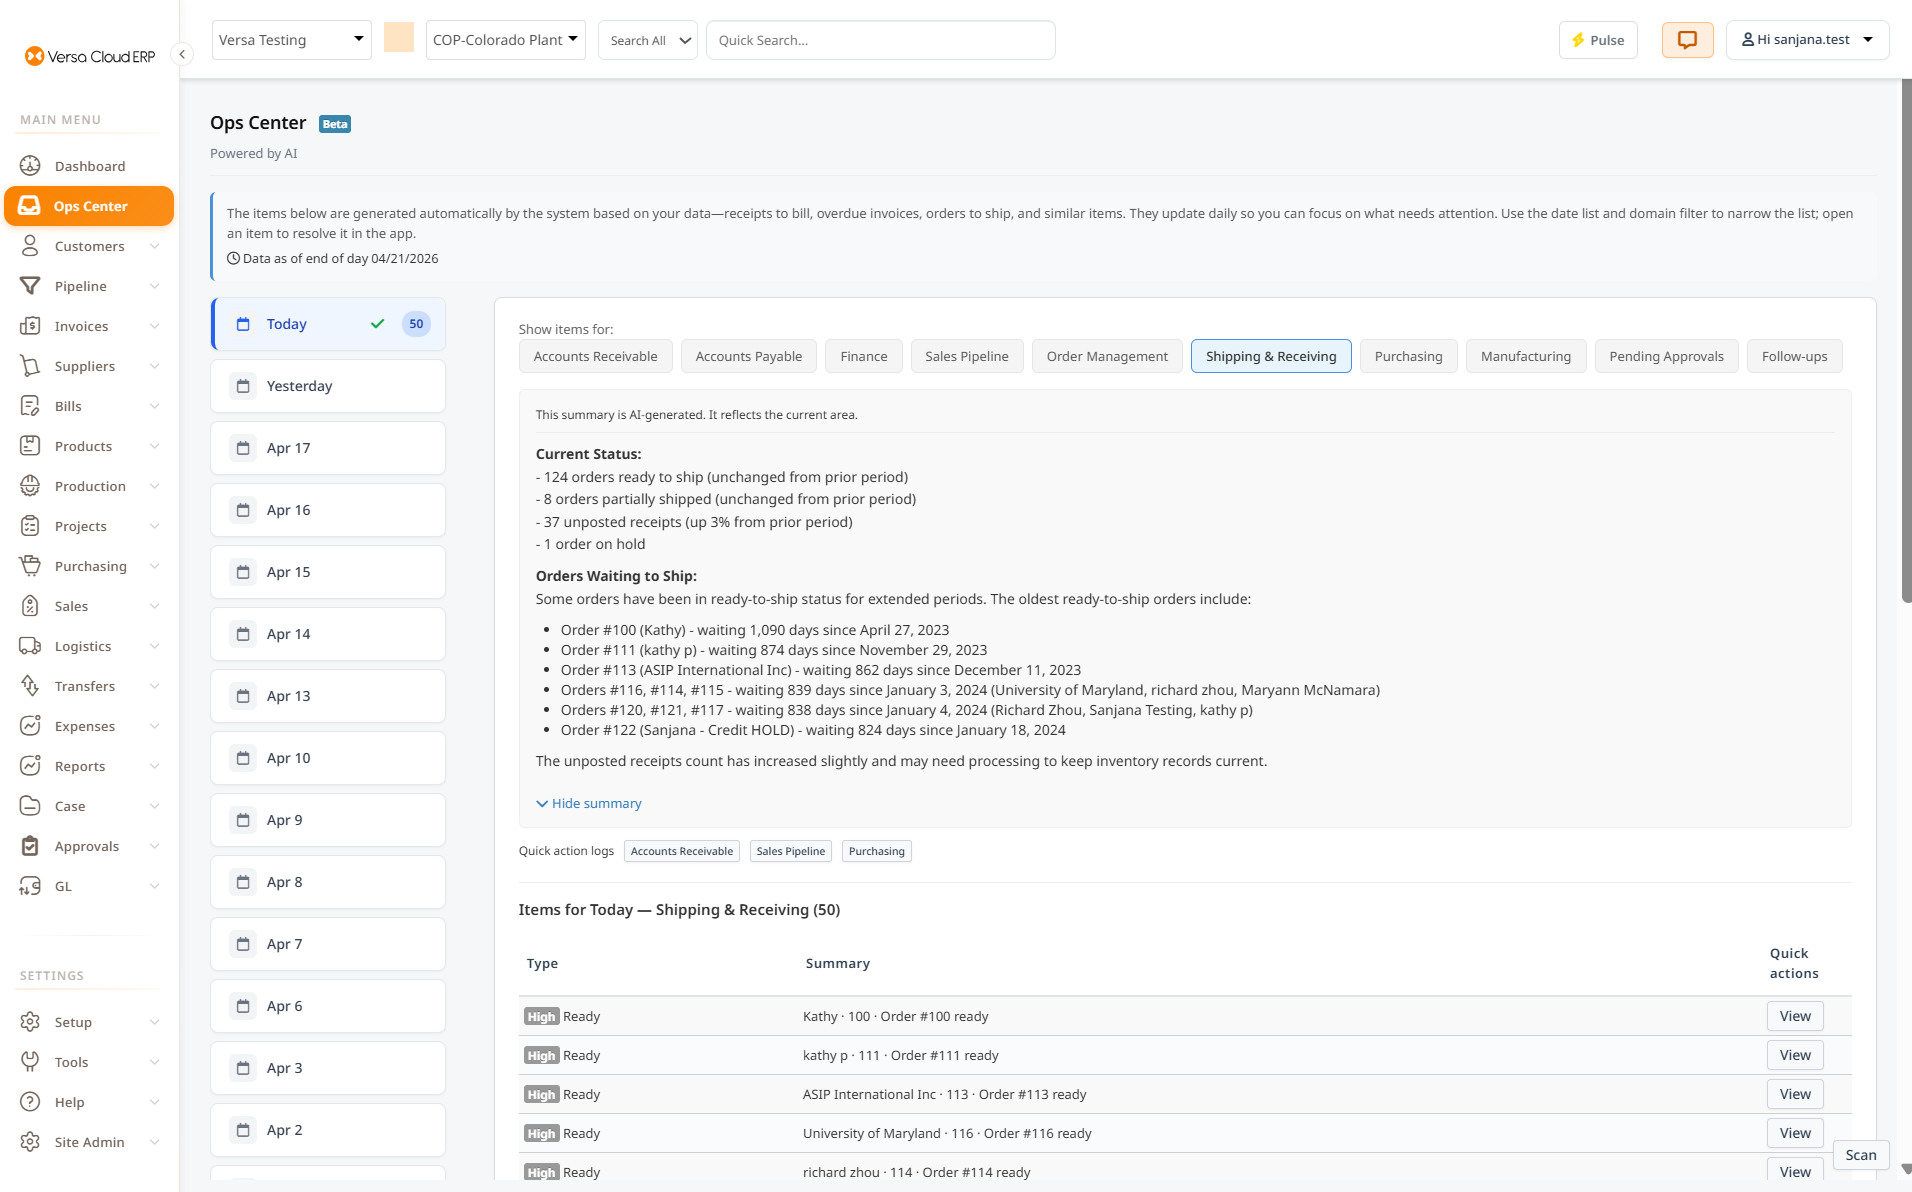Image resolution: width=1912 pixels, height=1192 pixels.
Task: Click the Ops Center sidebar icon
Action: coord(30,206)
